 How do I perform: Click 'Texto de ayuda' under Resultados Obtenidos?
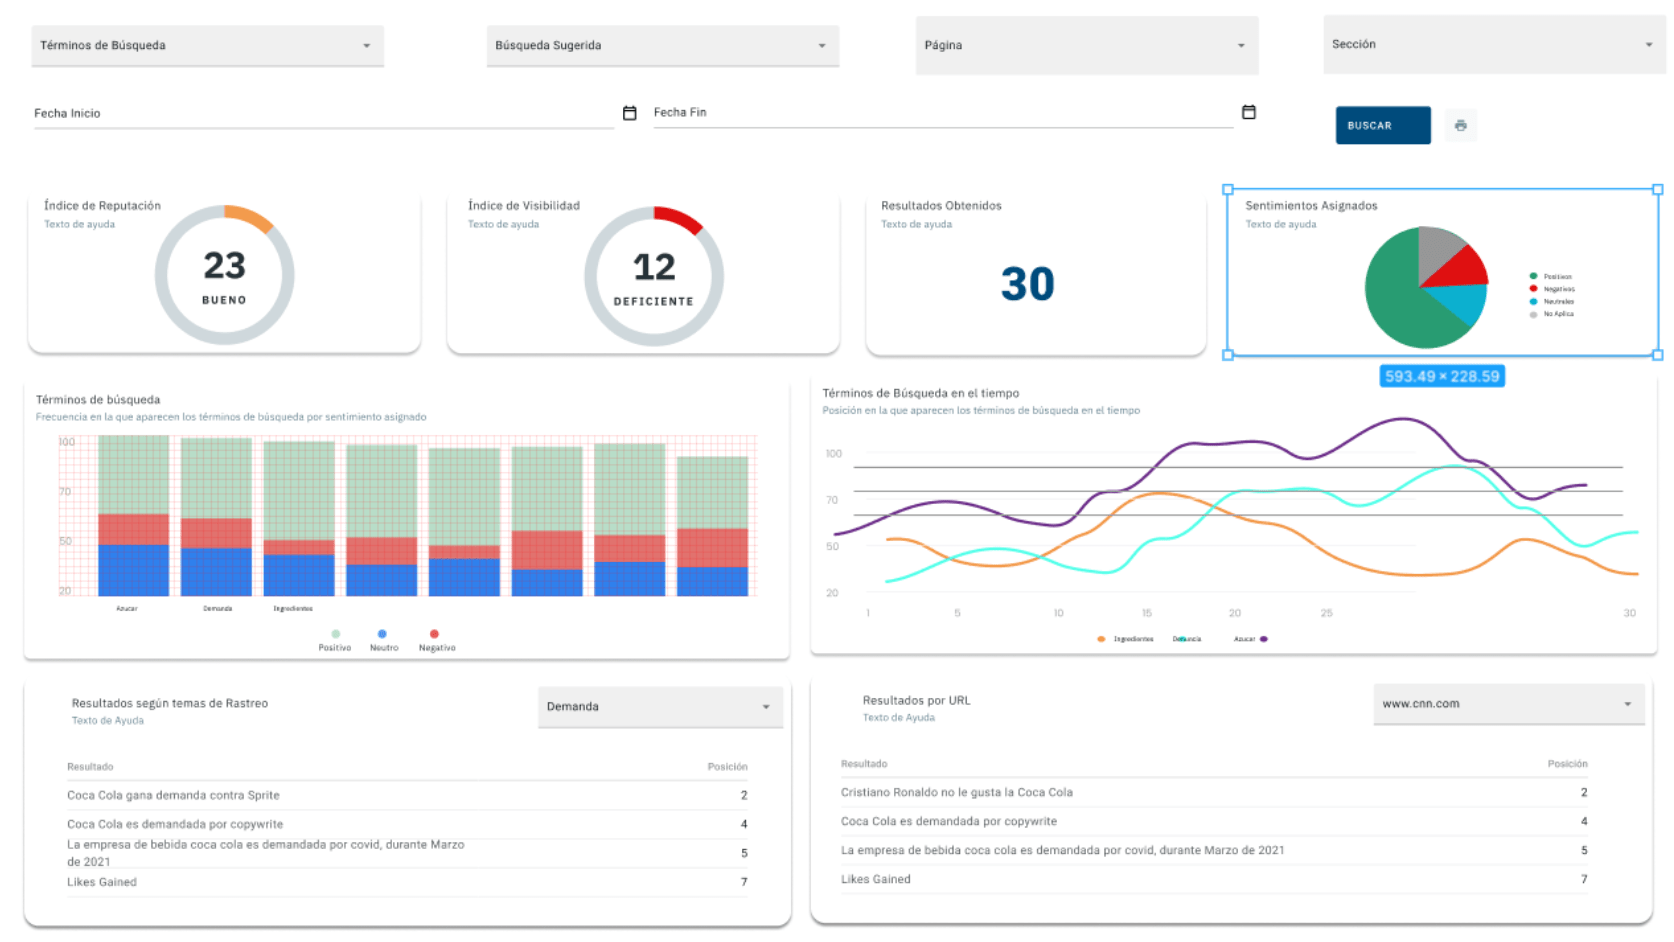click(916, 224)
